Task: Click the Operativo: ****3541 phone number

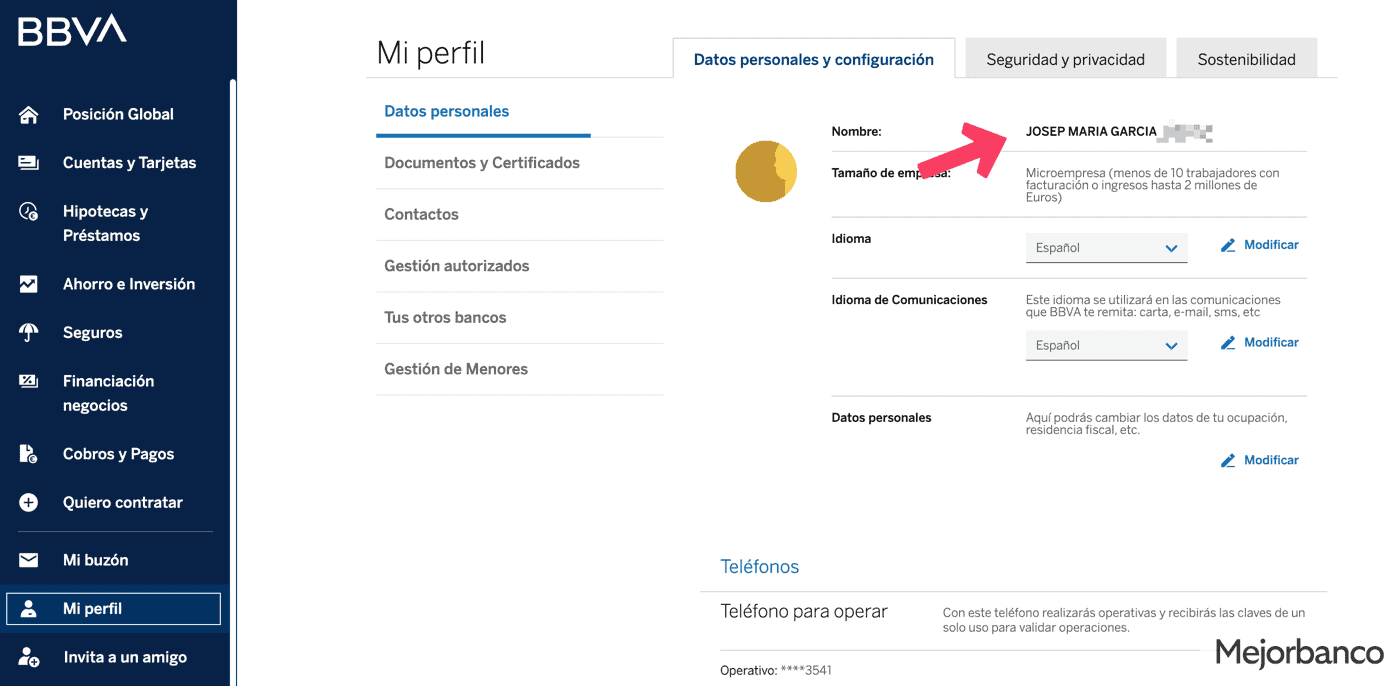Action: pos(776,670)
